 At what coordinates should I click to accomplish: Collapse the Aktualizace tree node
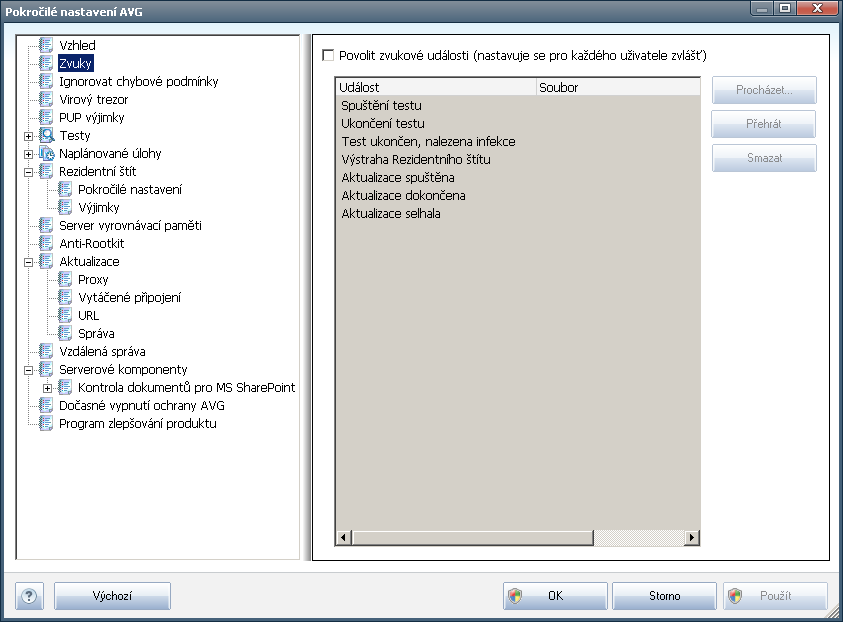tap(28, 262)
